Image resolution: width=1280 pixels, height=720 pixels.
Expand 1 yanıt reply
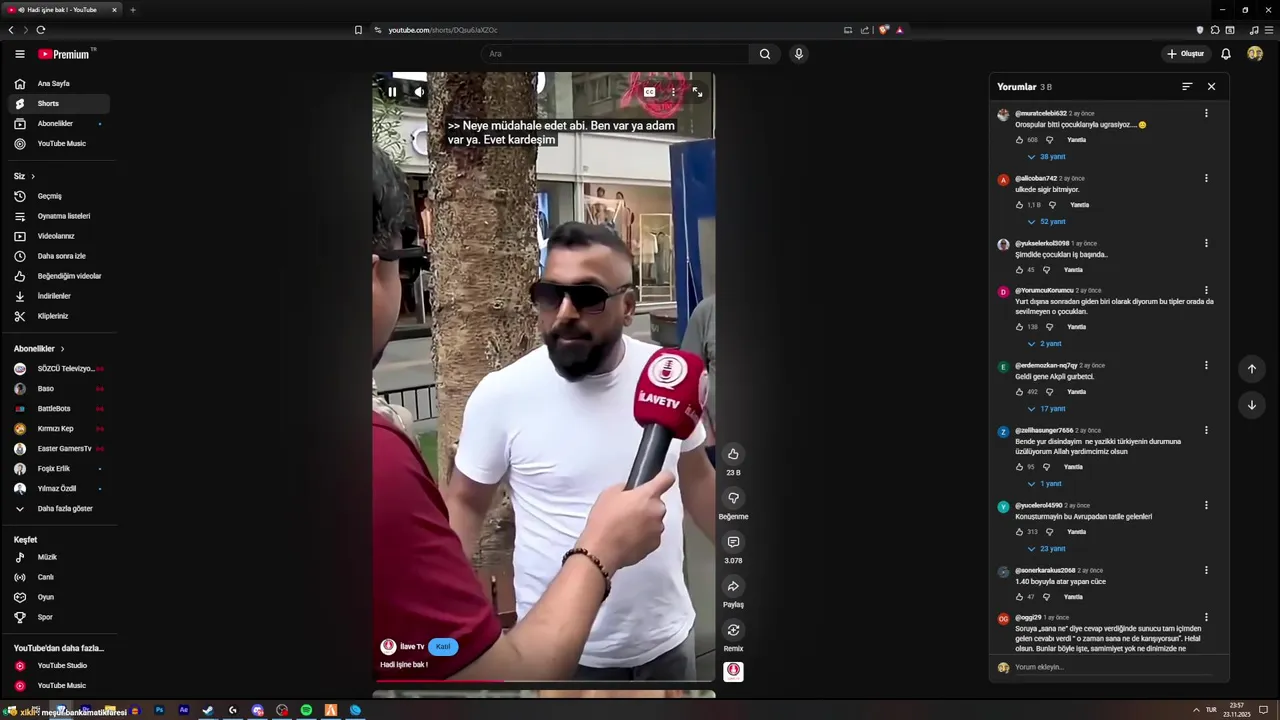coord(1044,484)
